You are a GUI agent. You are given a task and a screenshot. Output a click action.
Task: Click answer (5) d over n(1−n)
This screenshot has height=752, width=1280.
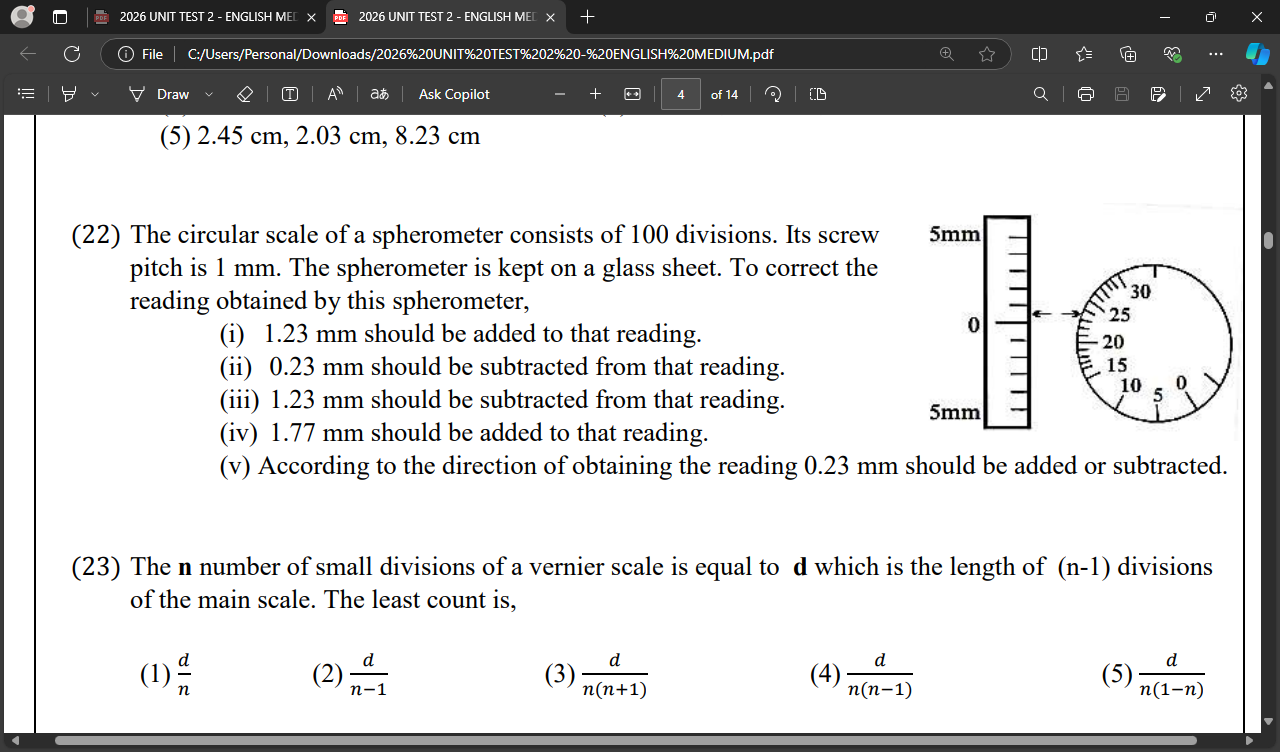click(1153, 675)
